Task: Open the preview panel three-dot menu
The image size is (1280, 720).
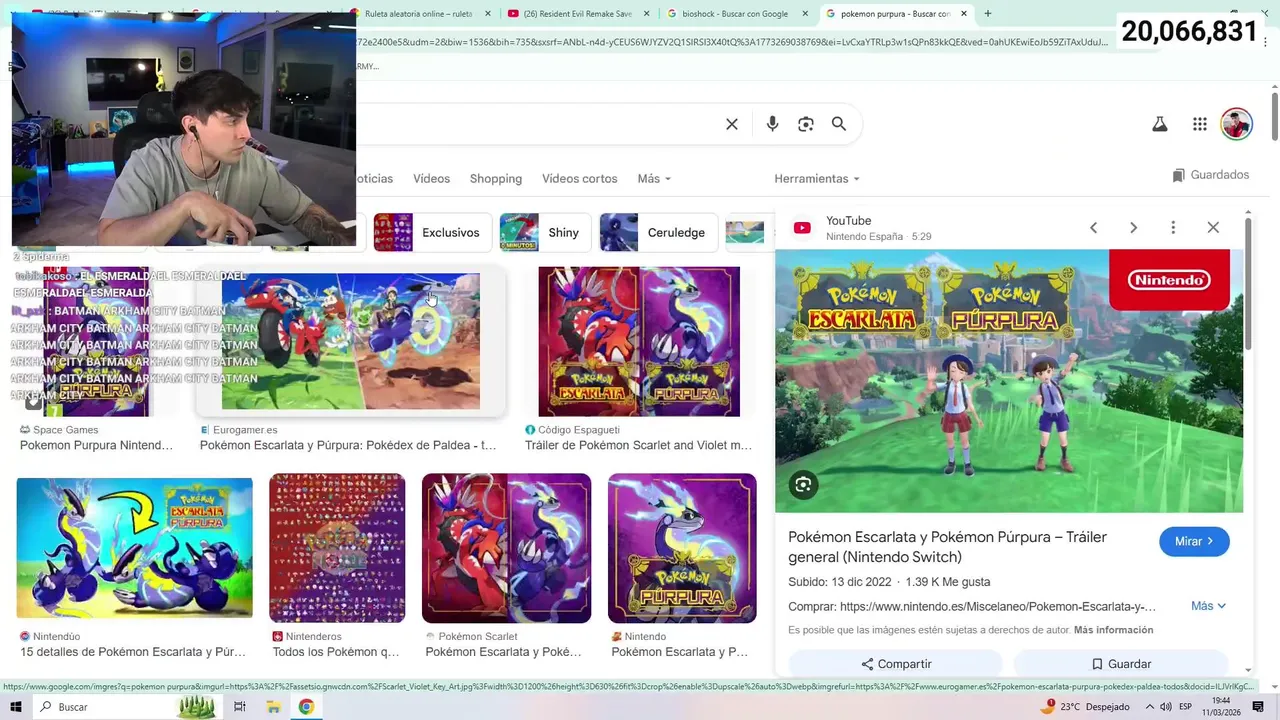Action: click(x=1173, y=228)
